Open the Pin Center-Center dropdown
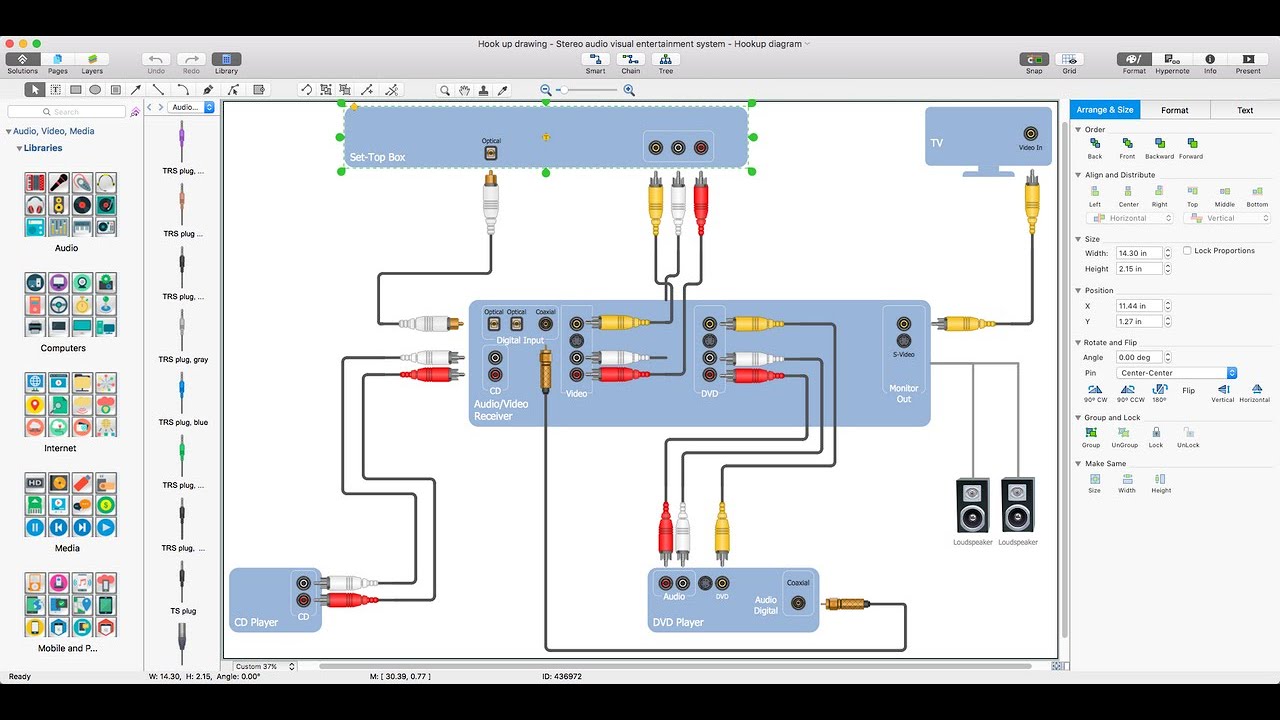Image resolution: width=1280 pixels, height=720 pixels. tap(1177, 373)
